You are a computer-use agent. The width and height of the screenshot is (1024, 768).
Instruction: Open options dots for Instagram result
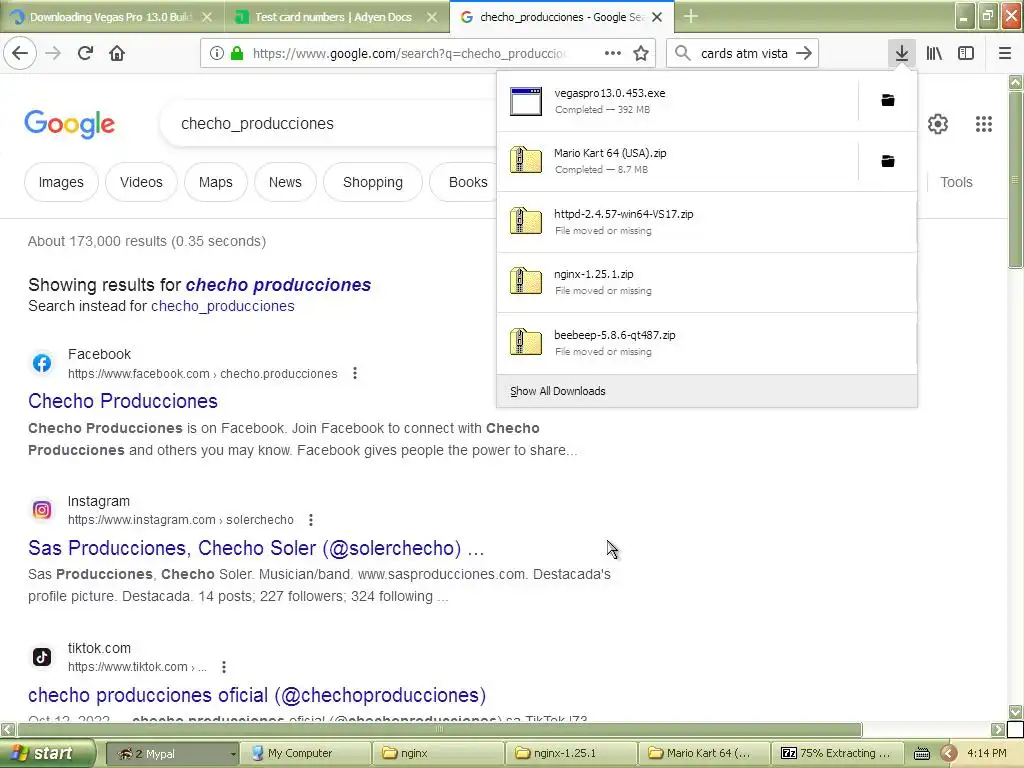(311, 520)
